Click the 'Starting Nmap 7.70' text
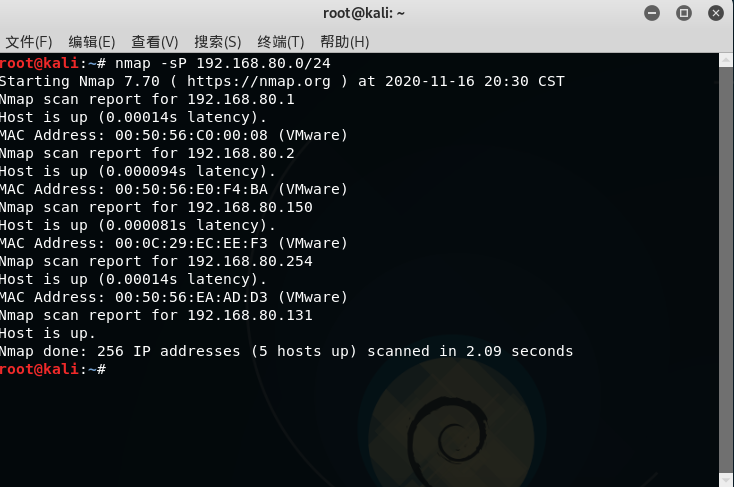The width and height of the screenshot is (734, 487). [x=80, y=81]
